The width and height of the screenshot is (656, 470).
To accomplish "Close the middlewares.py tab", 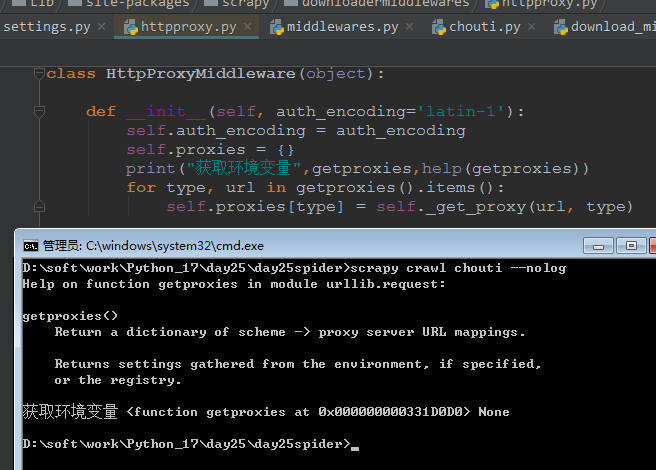I will point(410,27).
